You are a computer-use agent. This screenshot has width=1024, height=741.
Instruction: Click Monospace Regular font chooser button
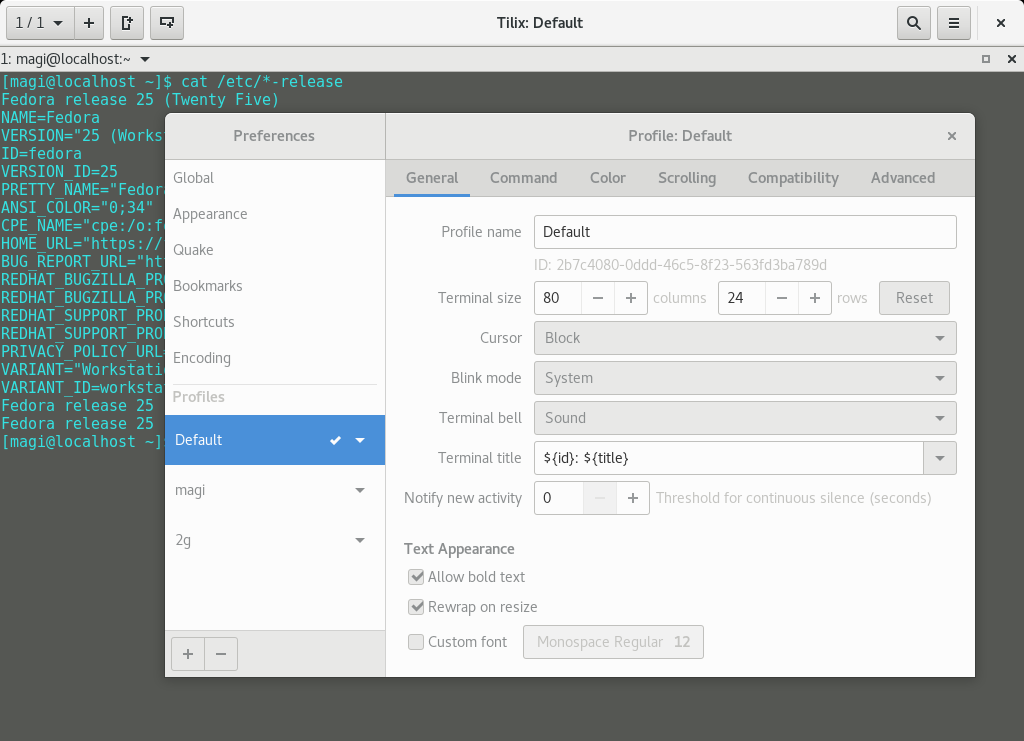click(x=613, y=642)
